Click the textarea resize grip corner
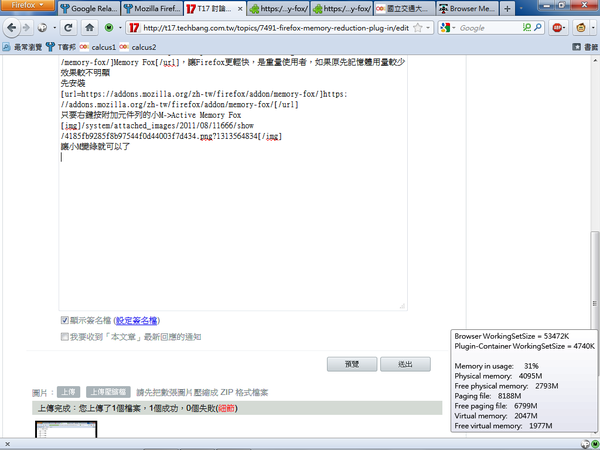This screenshot has height=450, width=600. coord(403,306)
